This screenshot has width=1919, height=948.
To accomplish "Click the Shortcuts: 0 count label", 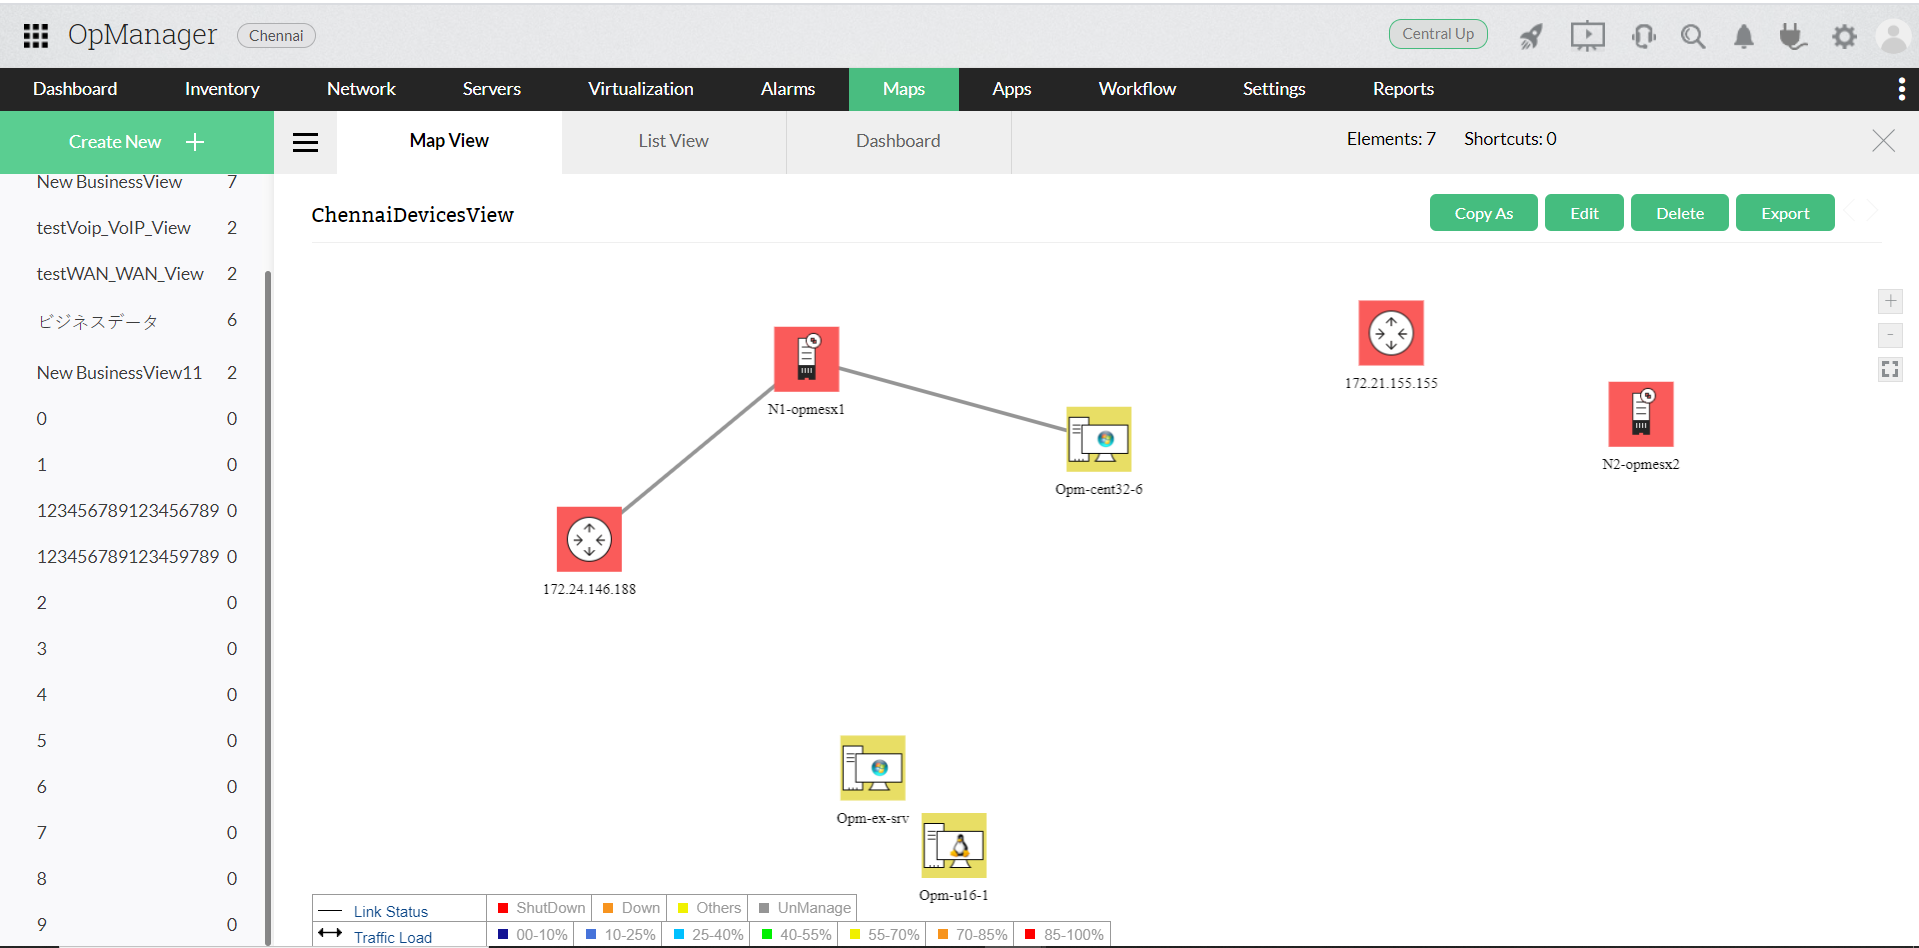I will pos(1510,139).
